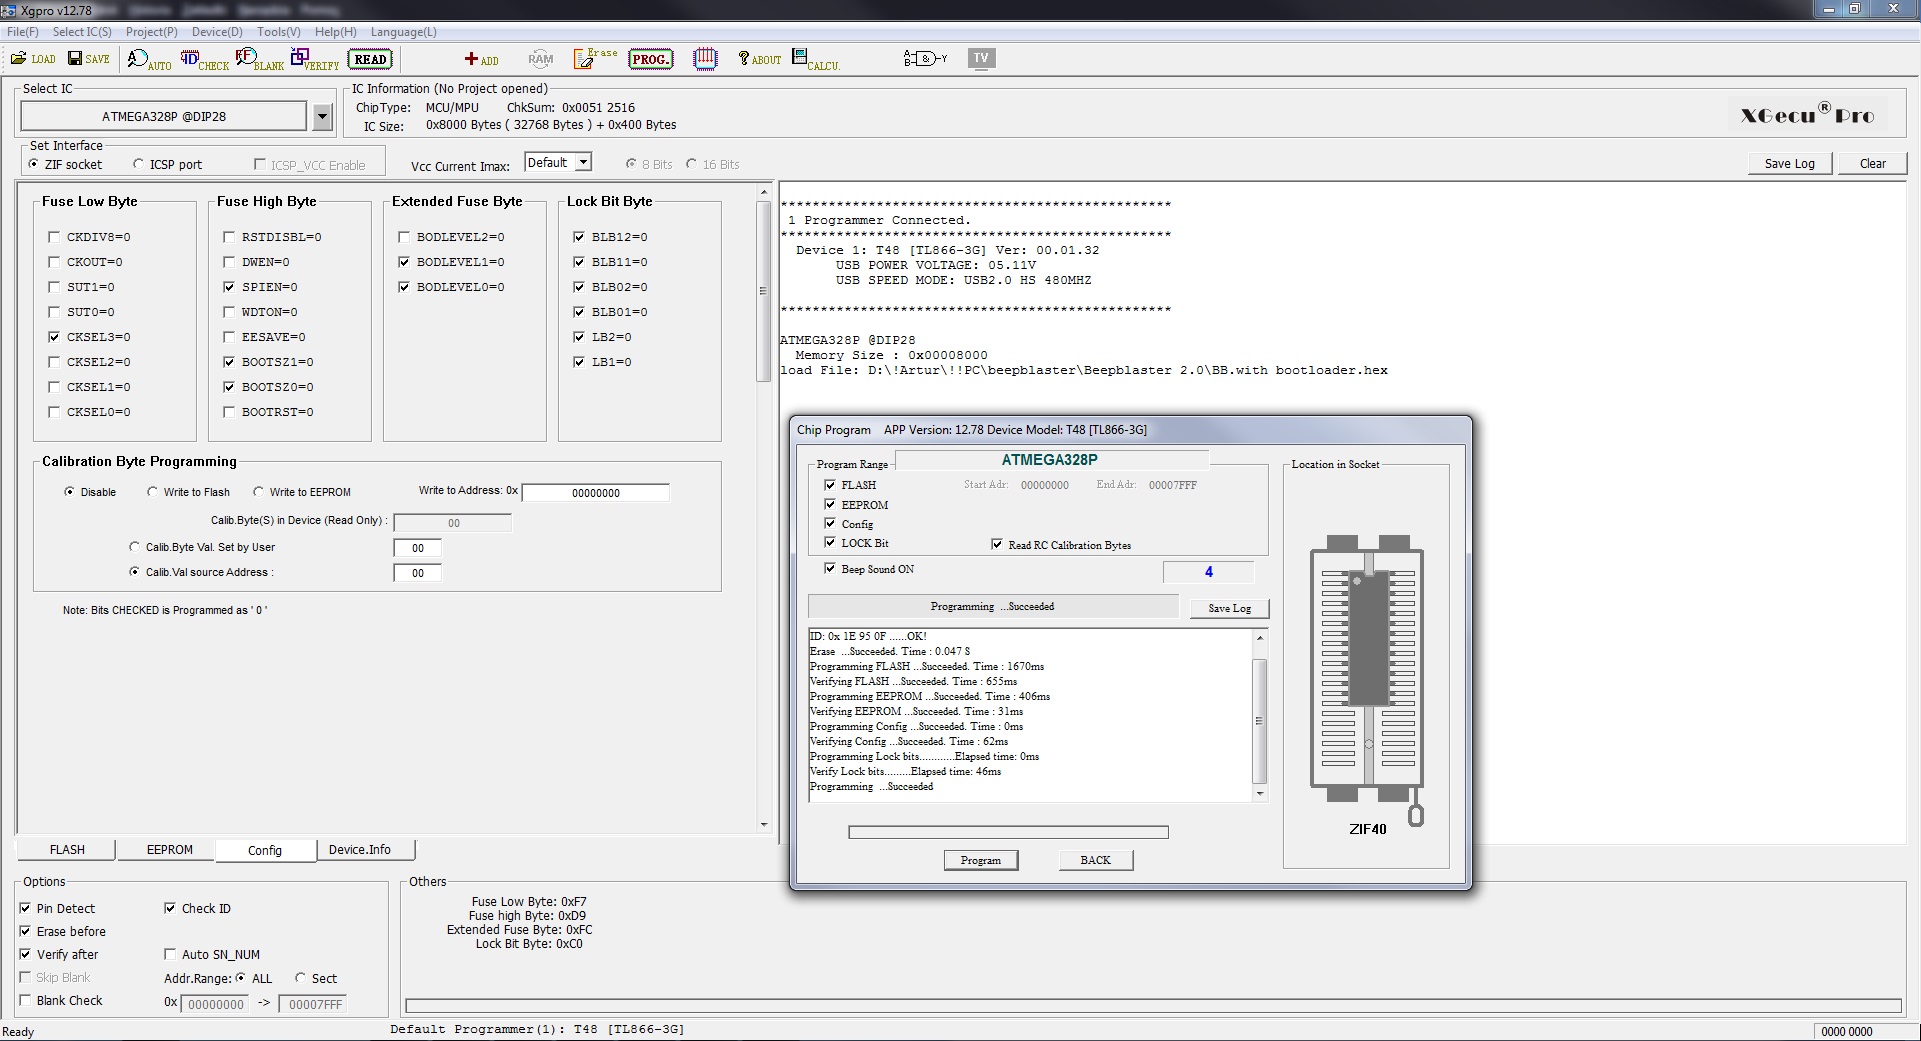Toggle the Auto SN_NUM checkbox
Viewport: 1921px width, 1041px height.
[170, 954]
